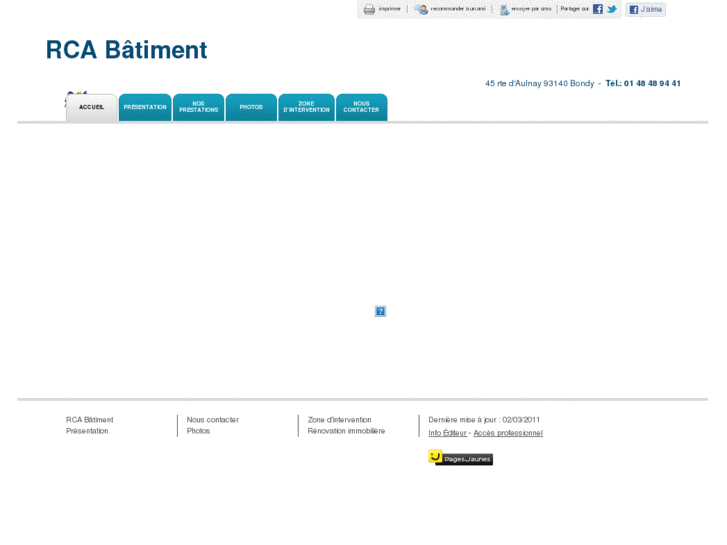The height and width of the screenshot is (545, 727).
Task: Click the printer icon to print
Action: click(x=369, y=9)
